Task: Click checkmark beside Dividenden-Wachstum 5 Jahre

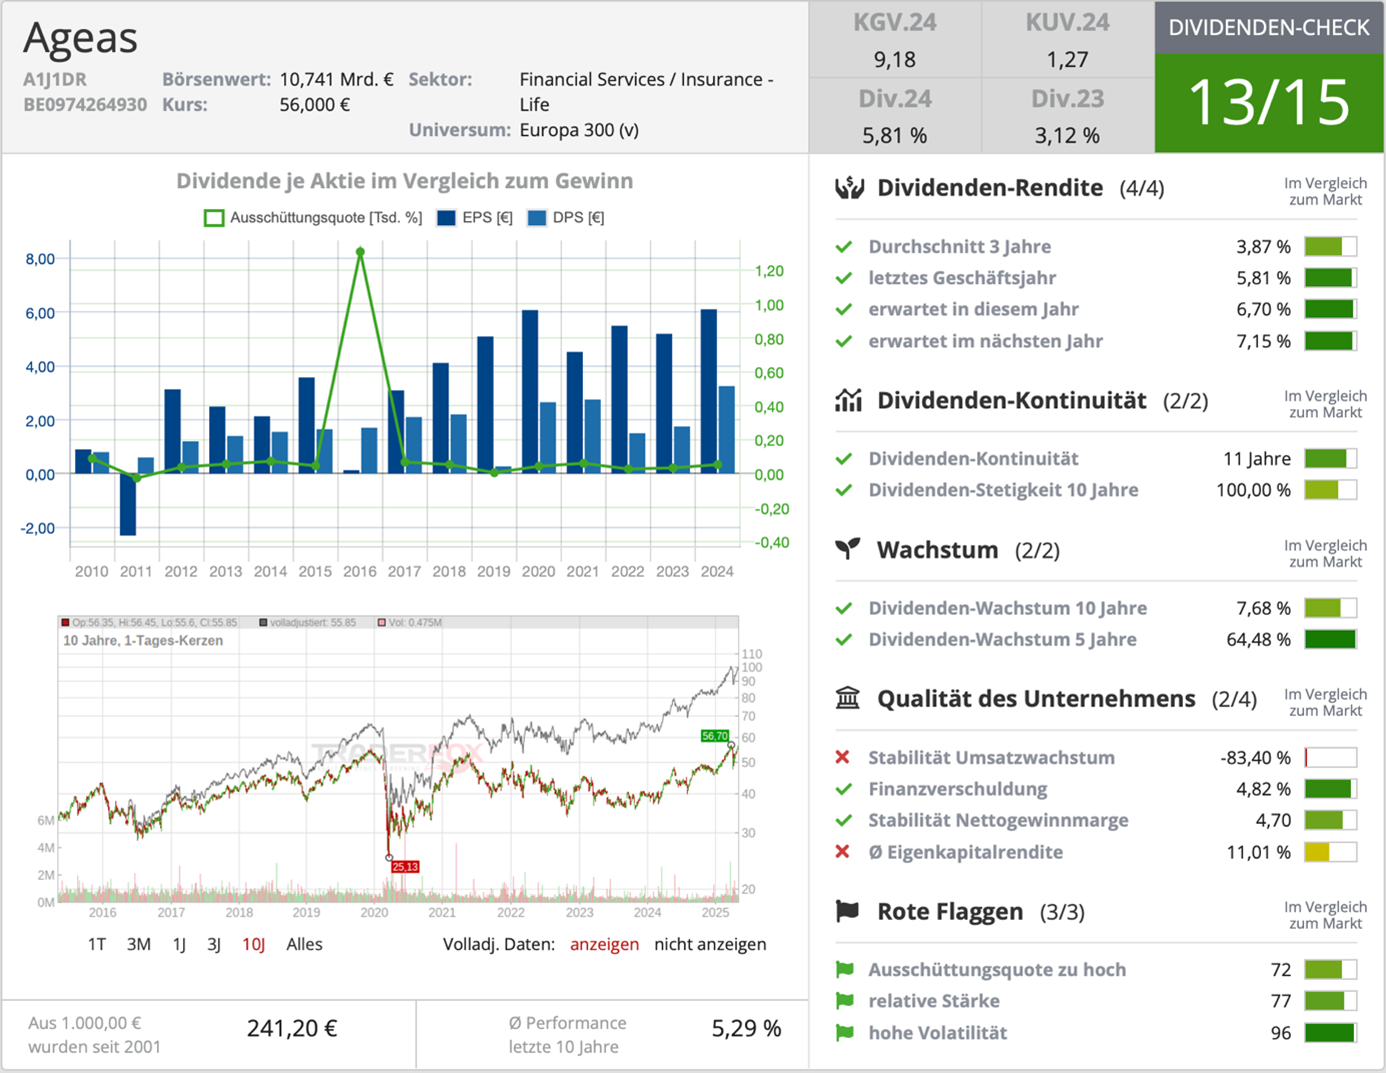Action: (x=844, y=639)
